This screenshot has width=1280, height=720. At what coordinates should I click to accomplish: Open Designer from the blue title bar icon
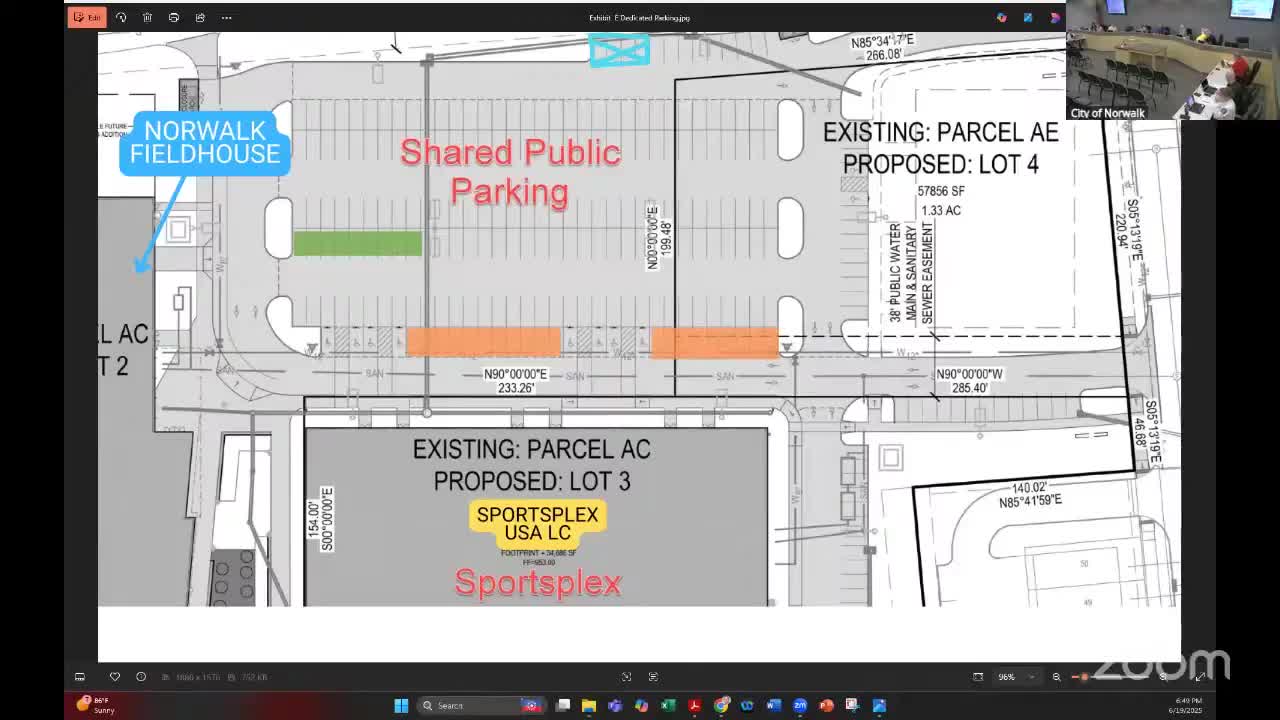point(1028,17)
